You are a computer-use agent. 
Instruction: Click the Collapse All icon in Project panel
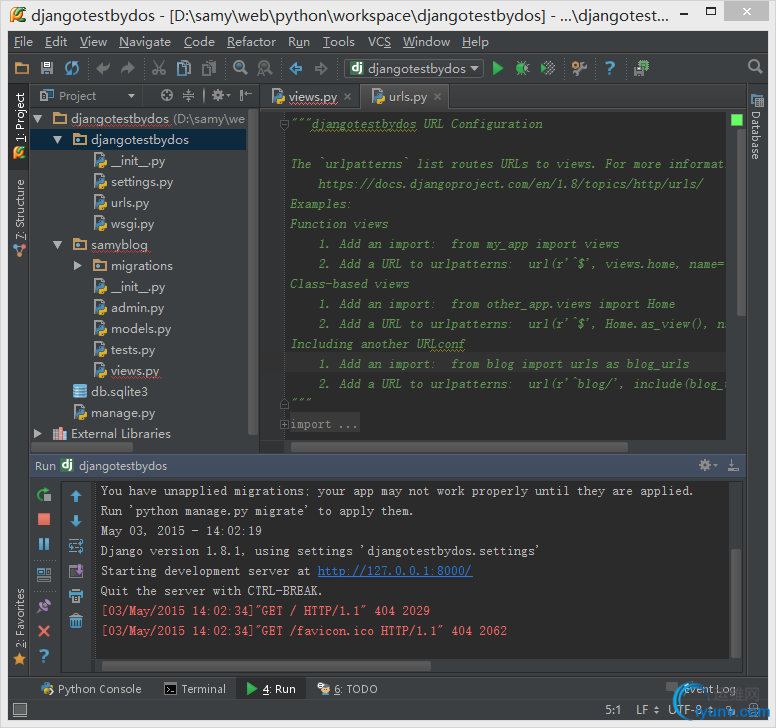coord(189,96)
